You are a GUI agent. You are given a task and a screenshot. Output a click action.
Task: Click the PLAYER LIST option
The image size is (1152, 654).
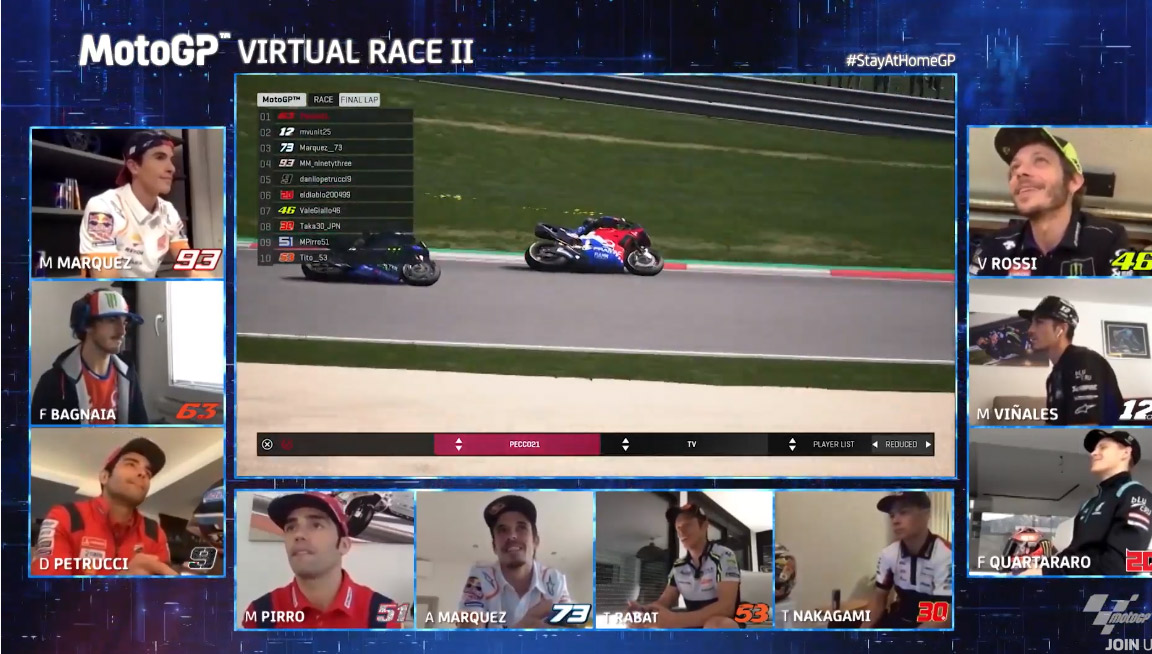pyautogui.click(x=833, y=444)
